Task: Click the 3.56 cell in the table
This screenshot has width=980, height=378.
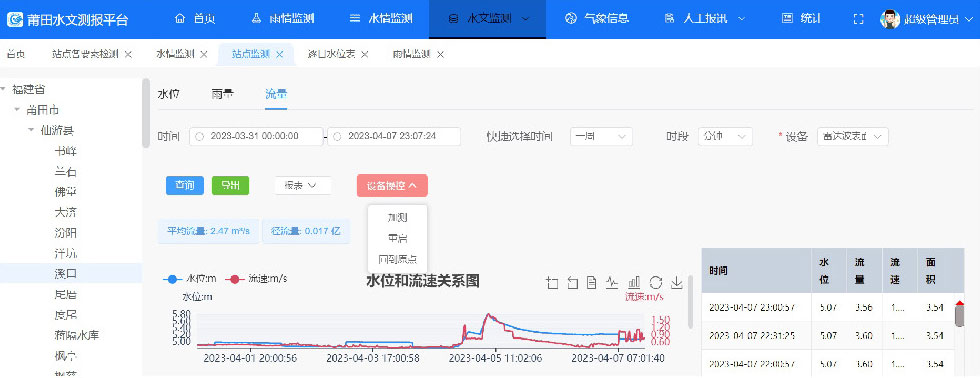Action: click(x=864, y=307)
